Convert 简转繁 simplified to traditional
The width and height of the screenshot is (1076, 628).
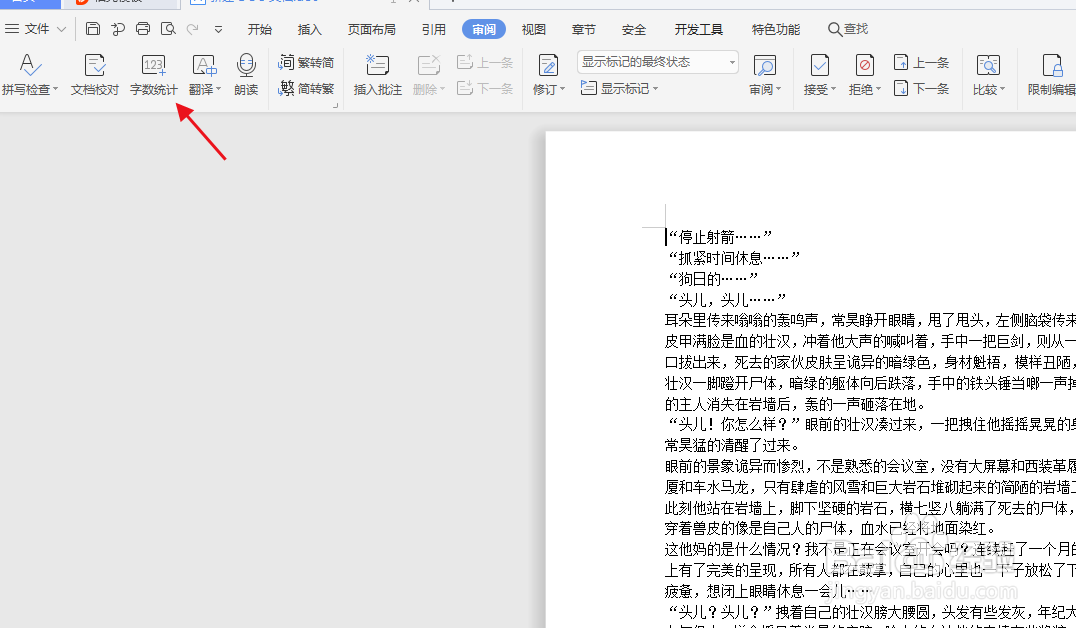[x=306, y=89]
